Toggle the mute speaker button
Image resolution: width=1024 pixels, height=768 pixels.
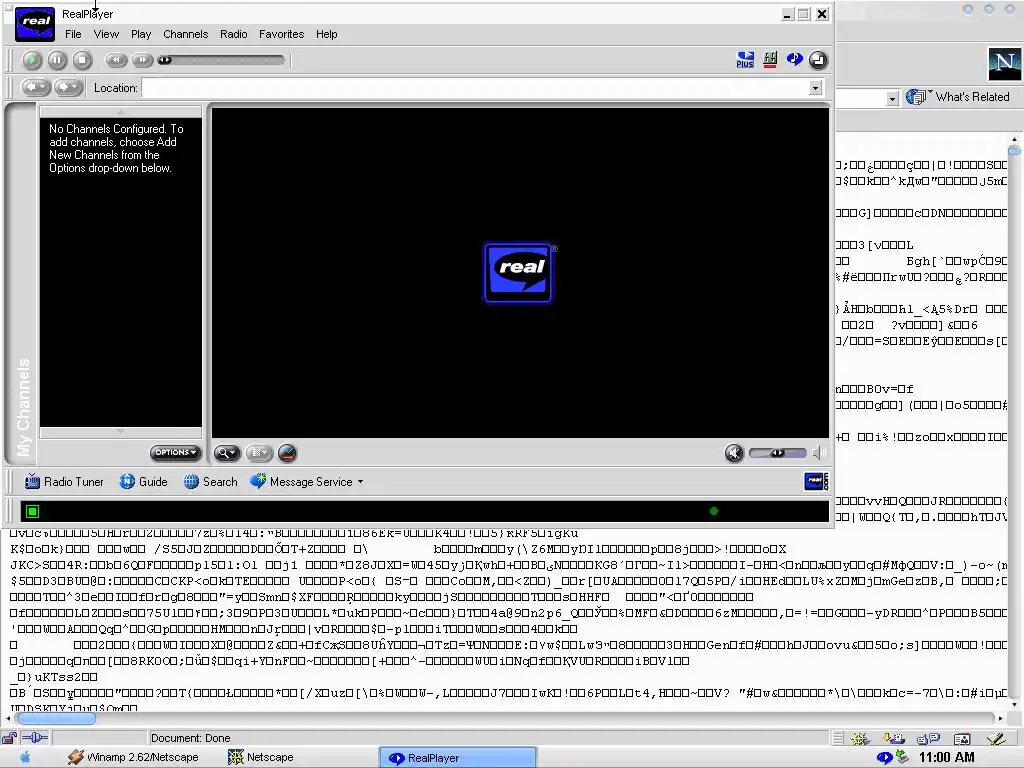pos(734,453)
